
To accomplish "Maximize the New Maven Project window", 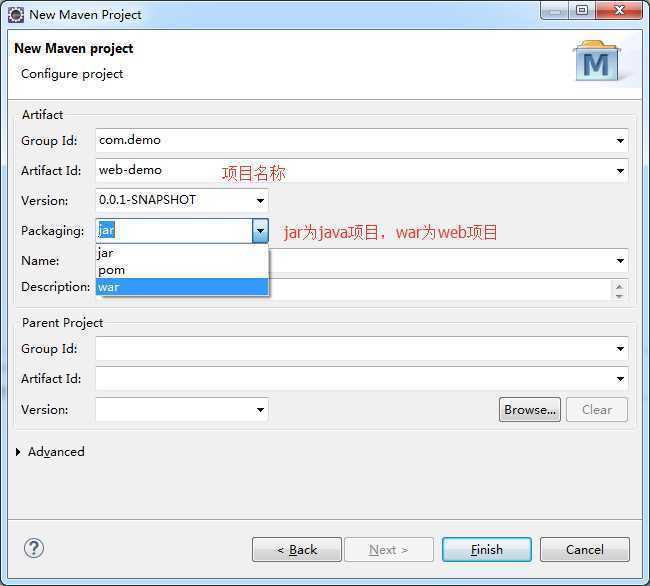I will [x=582, y=10].
